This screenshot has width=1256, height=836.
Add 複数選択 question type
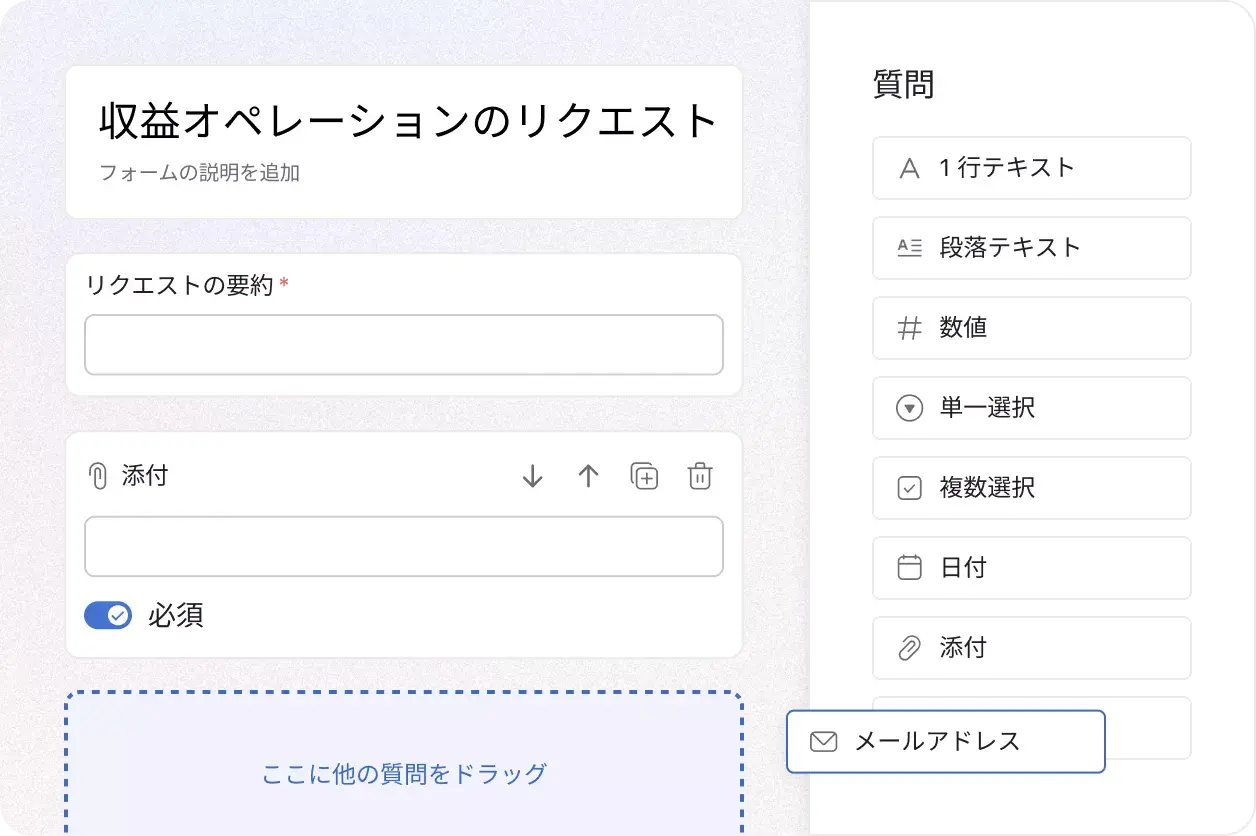click(x=1032, y=488)
